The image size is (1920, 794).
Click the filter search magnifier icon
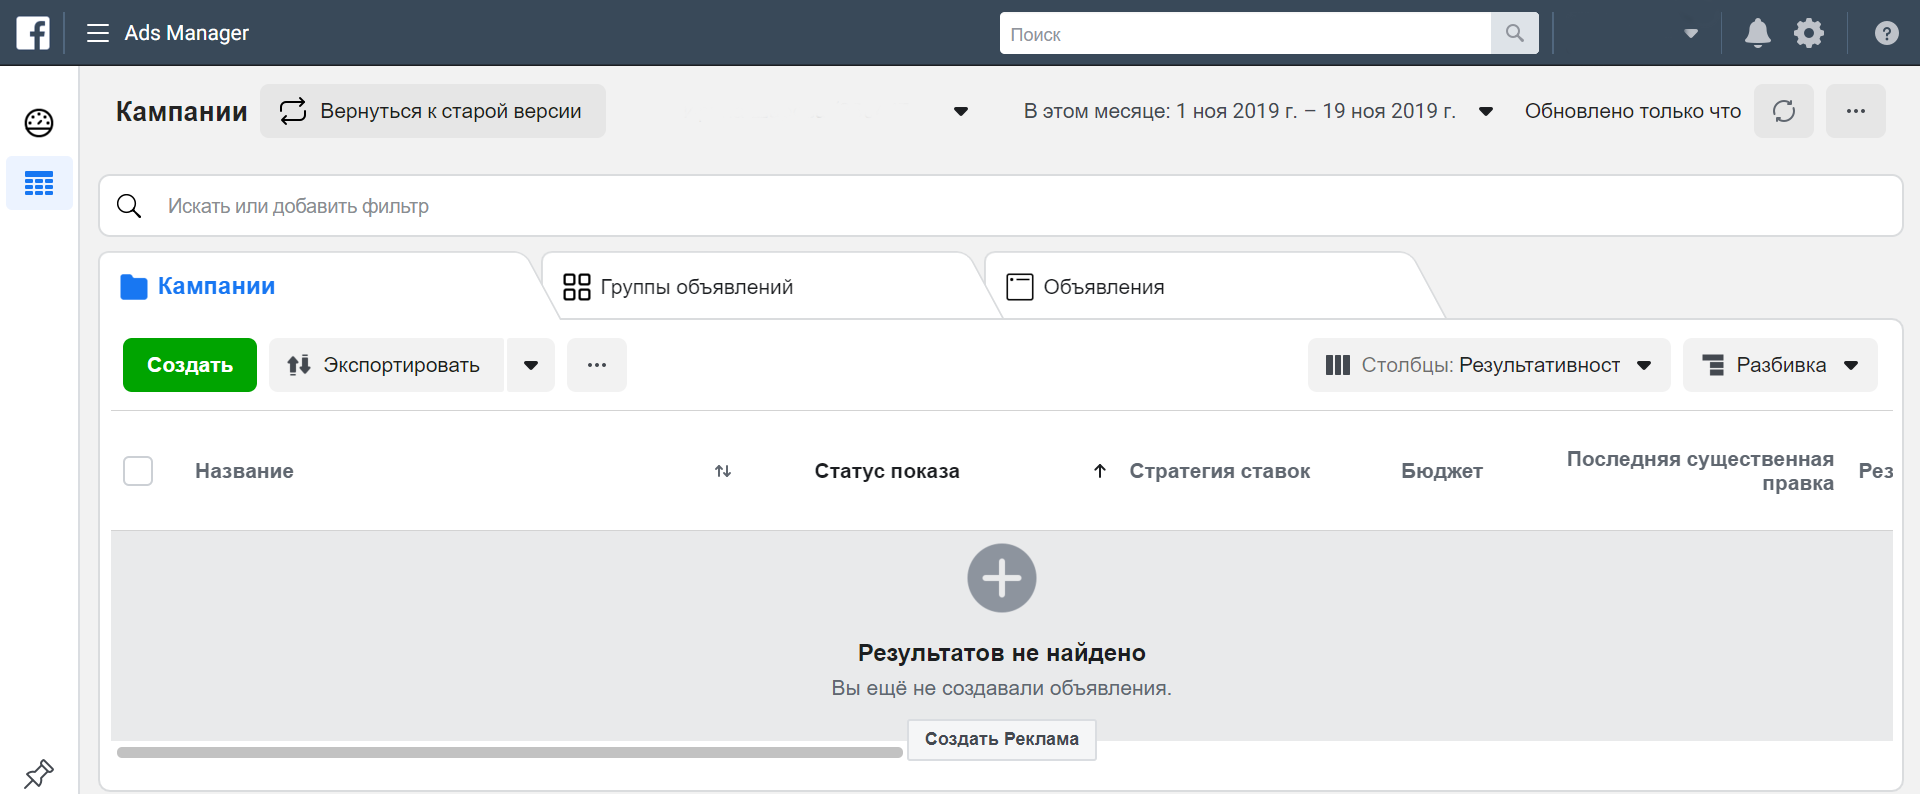129,206
